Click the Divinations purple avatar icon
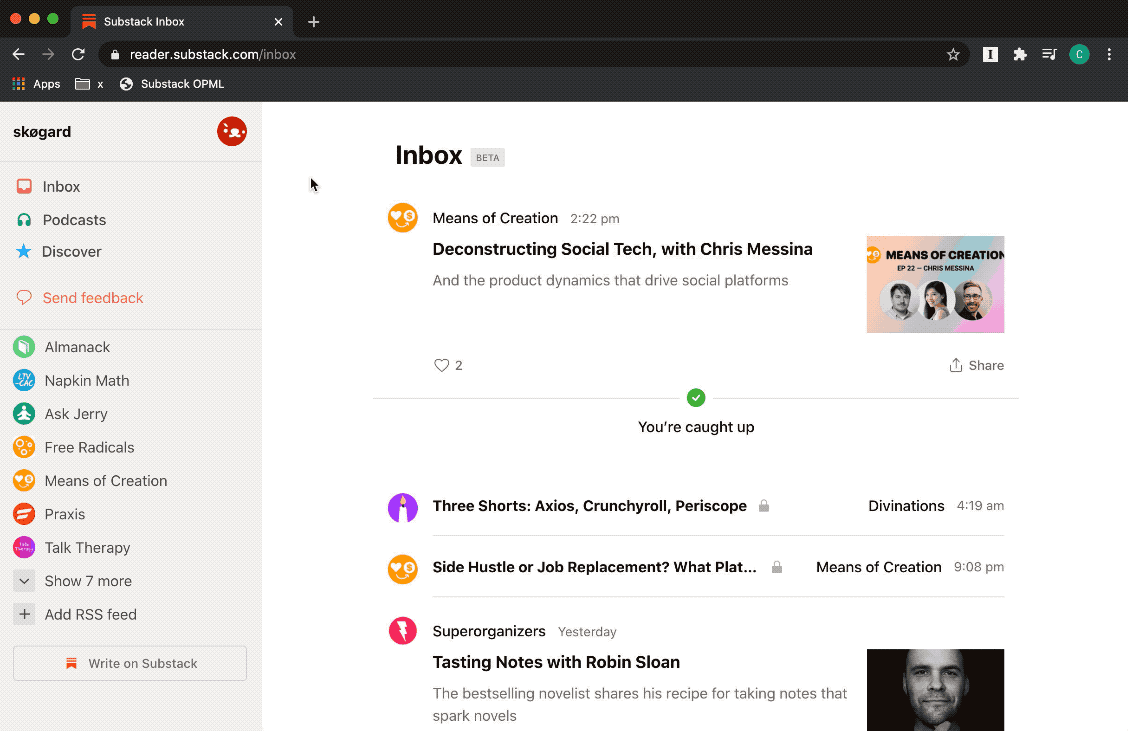 pyautogui.click(x=402, y=508)
